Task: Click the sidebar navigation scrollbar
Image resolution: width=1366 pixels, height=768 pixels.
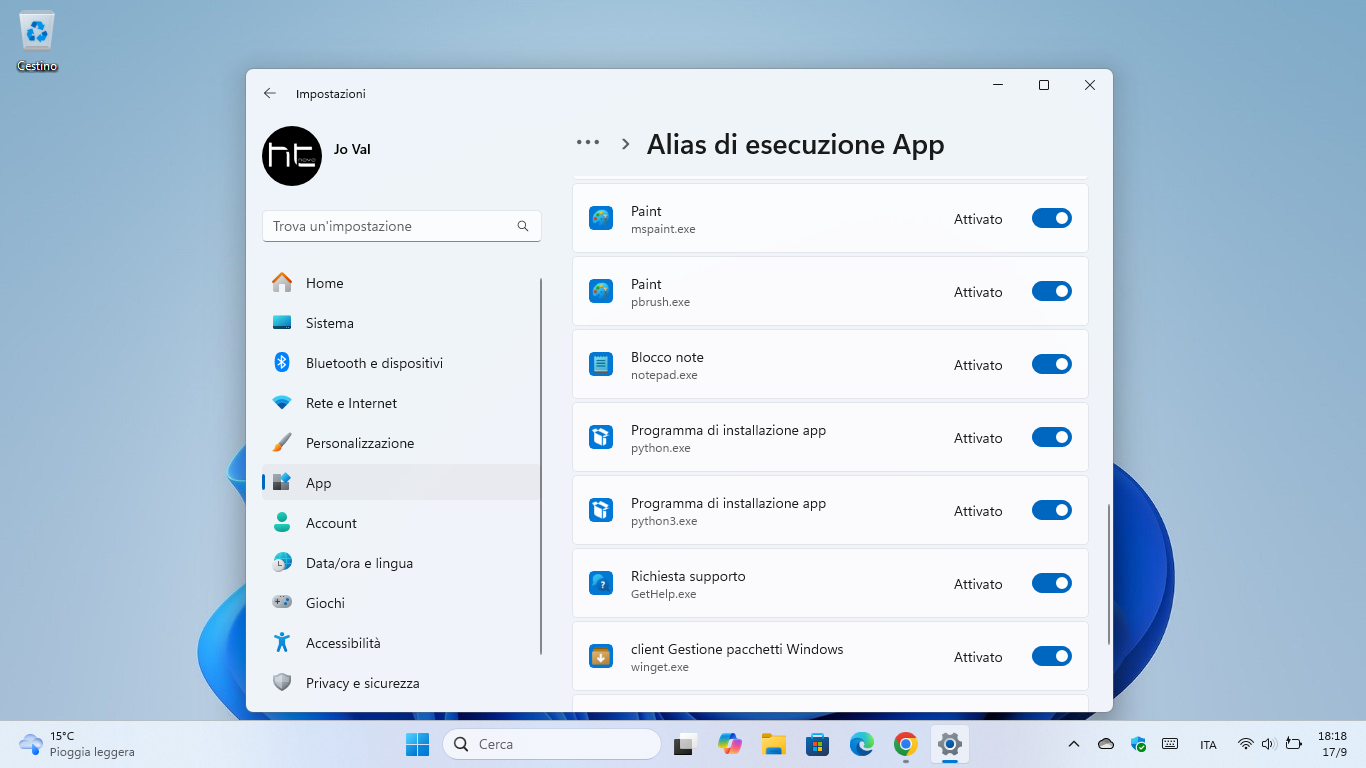Action: [541, 466]
